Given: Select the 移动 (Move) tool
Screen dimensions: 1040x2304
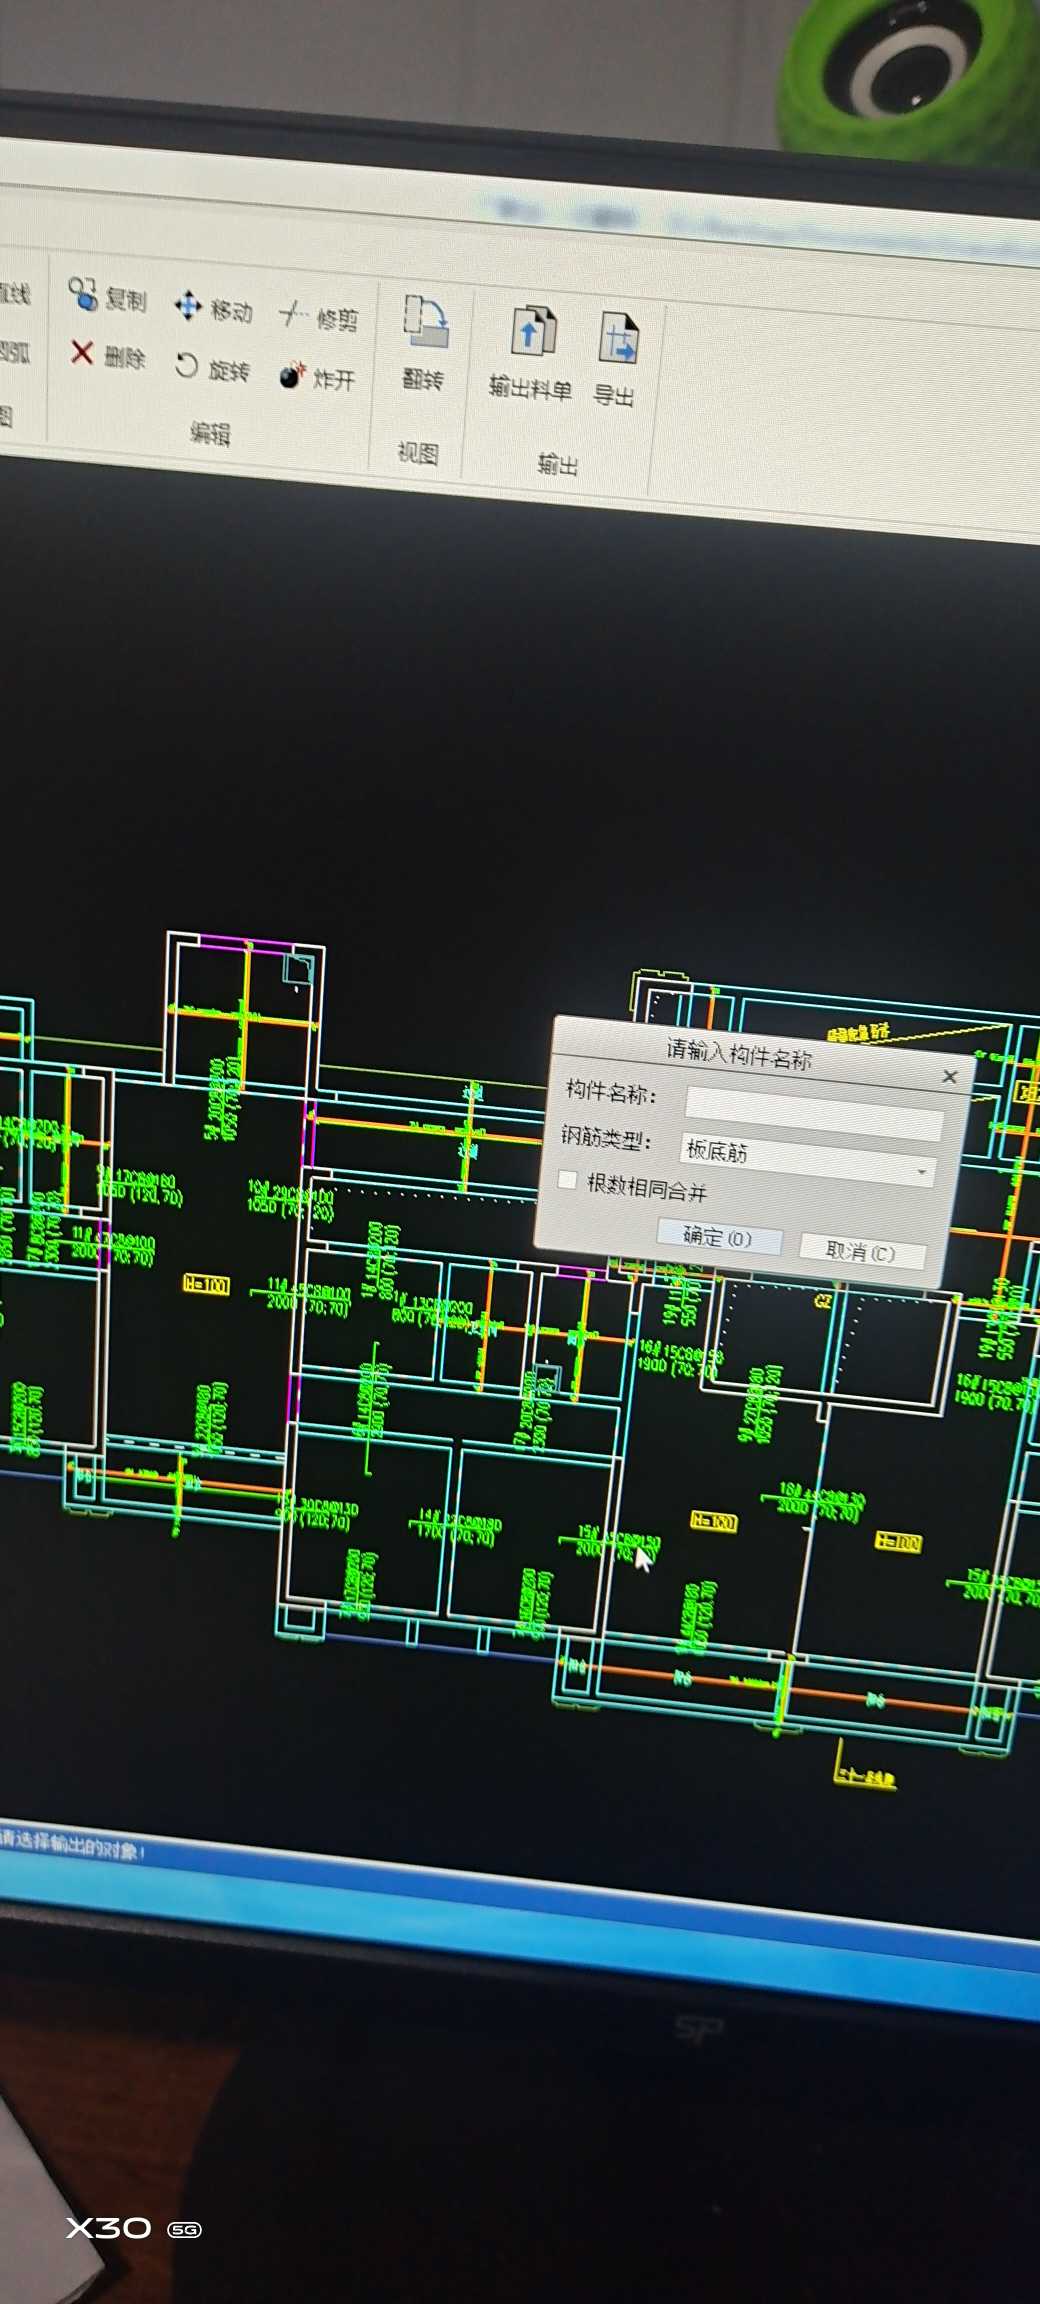Looking at the screenshot, I should click(213, 308).
